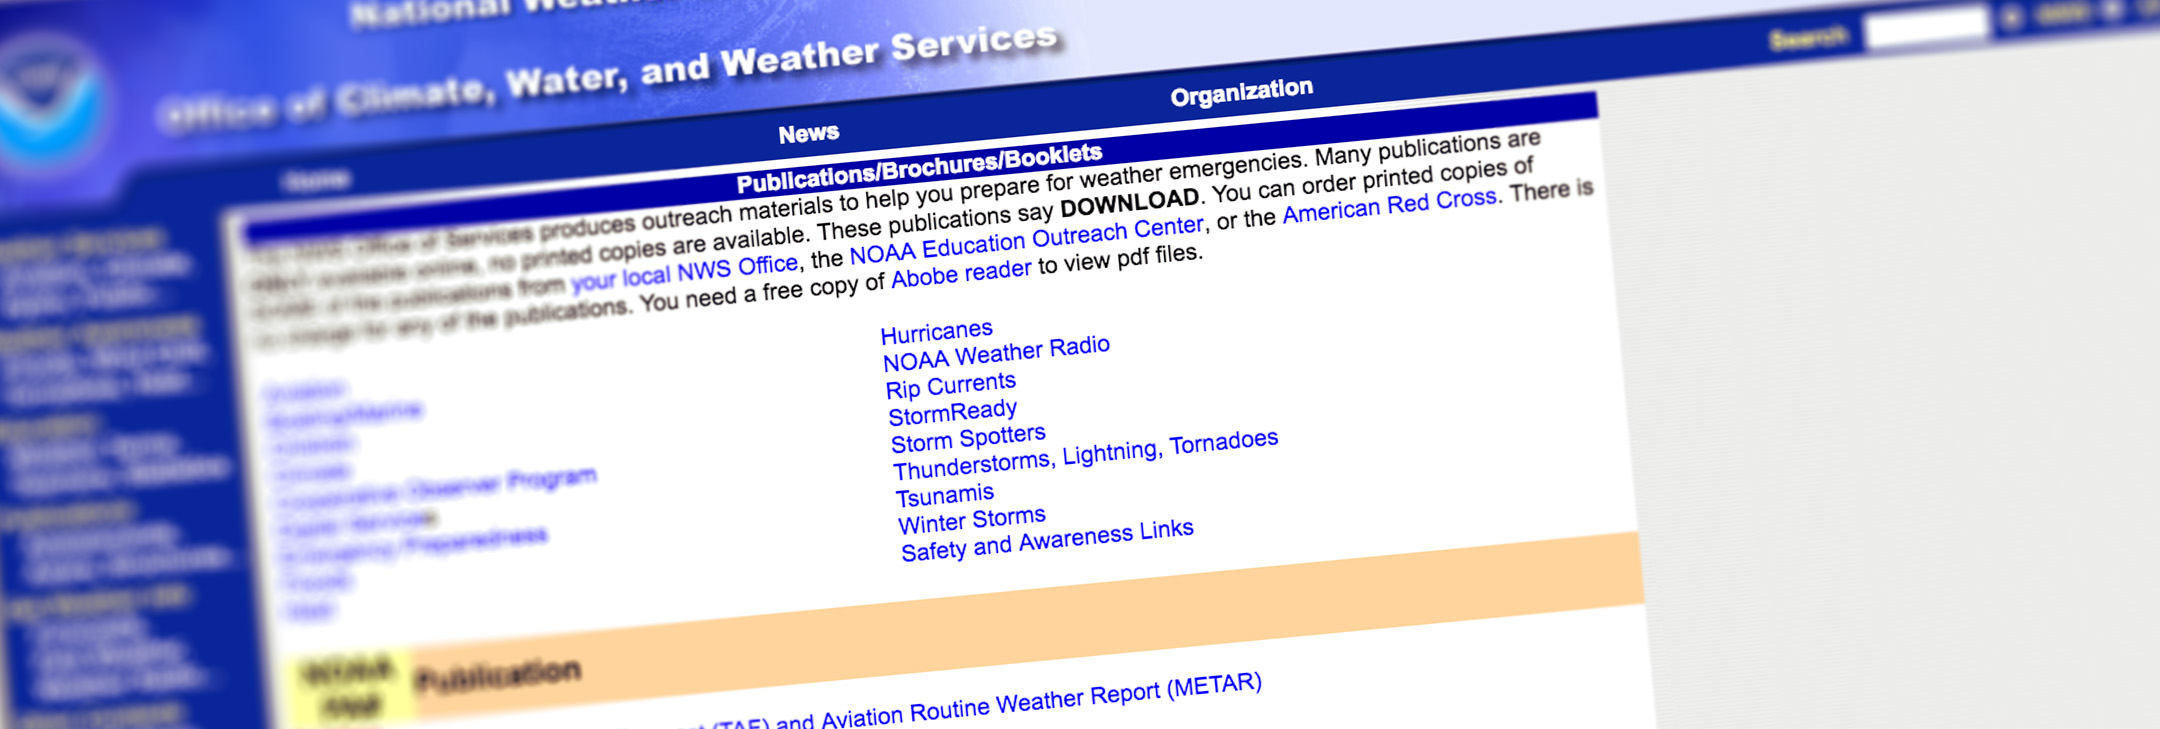The width and height of the screenshot is (2160, 729).
Task: Open Cooperative Observer Program link
Action: click(x=436, y=489)
